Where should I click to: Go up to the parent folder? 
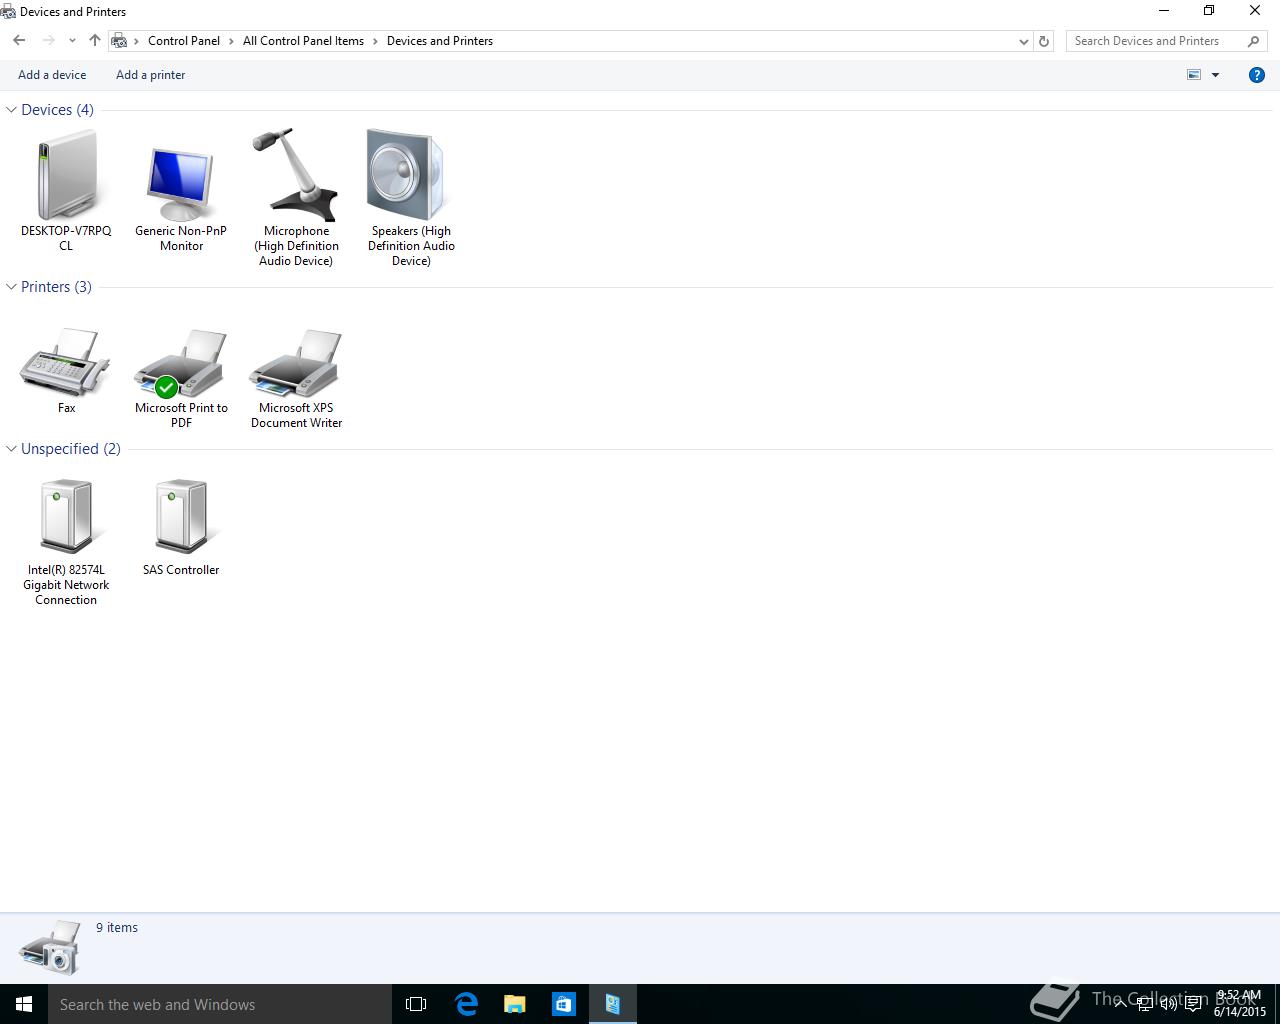pyautogui.click(x=95, y=41)
